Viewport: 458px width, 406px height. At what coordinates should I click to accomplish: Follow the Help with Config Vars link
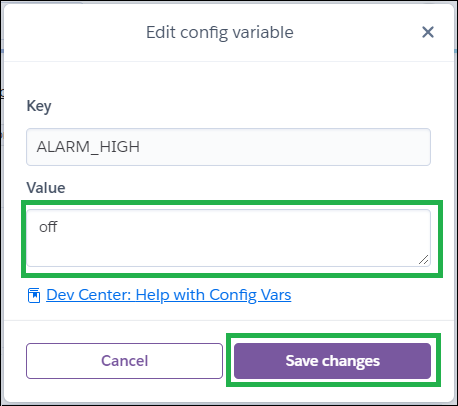click(169, 295)
